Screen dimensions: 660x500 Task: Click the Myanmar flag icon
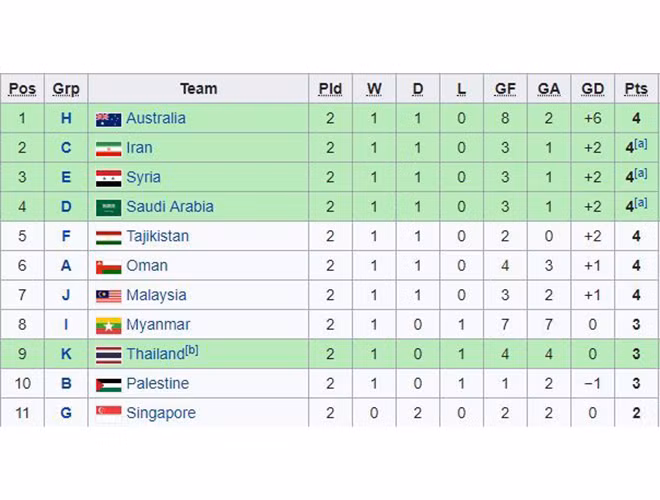[108, 326]
